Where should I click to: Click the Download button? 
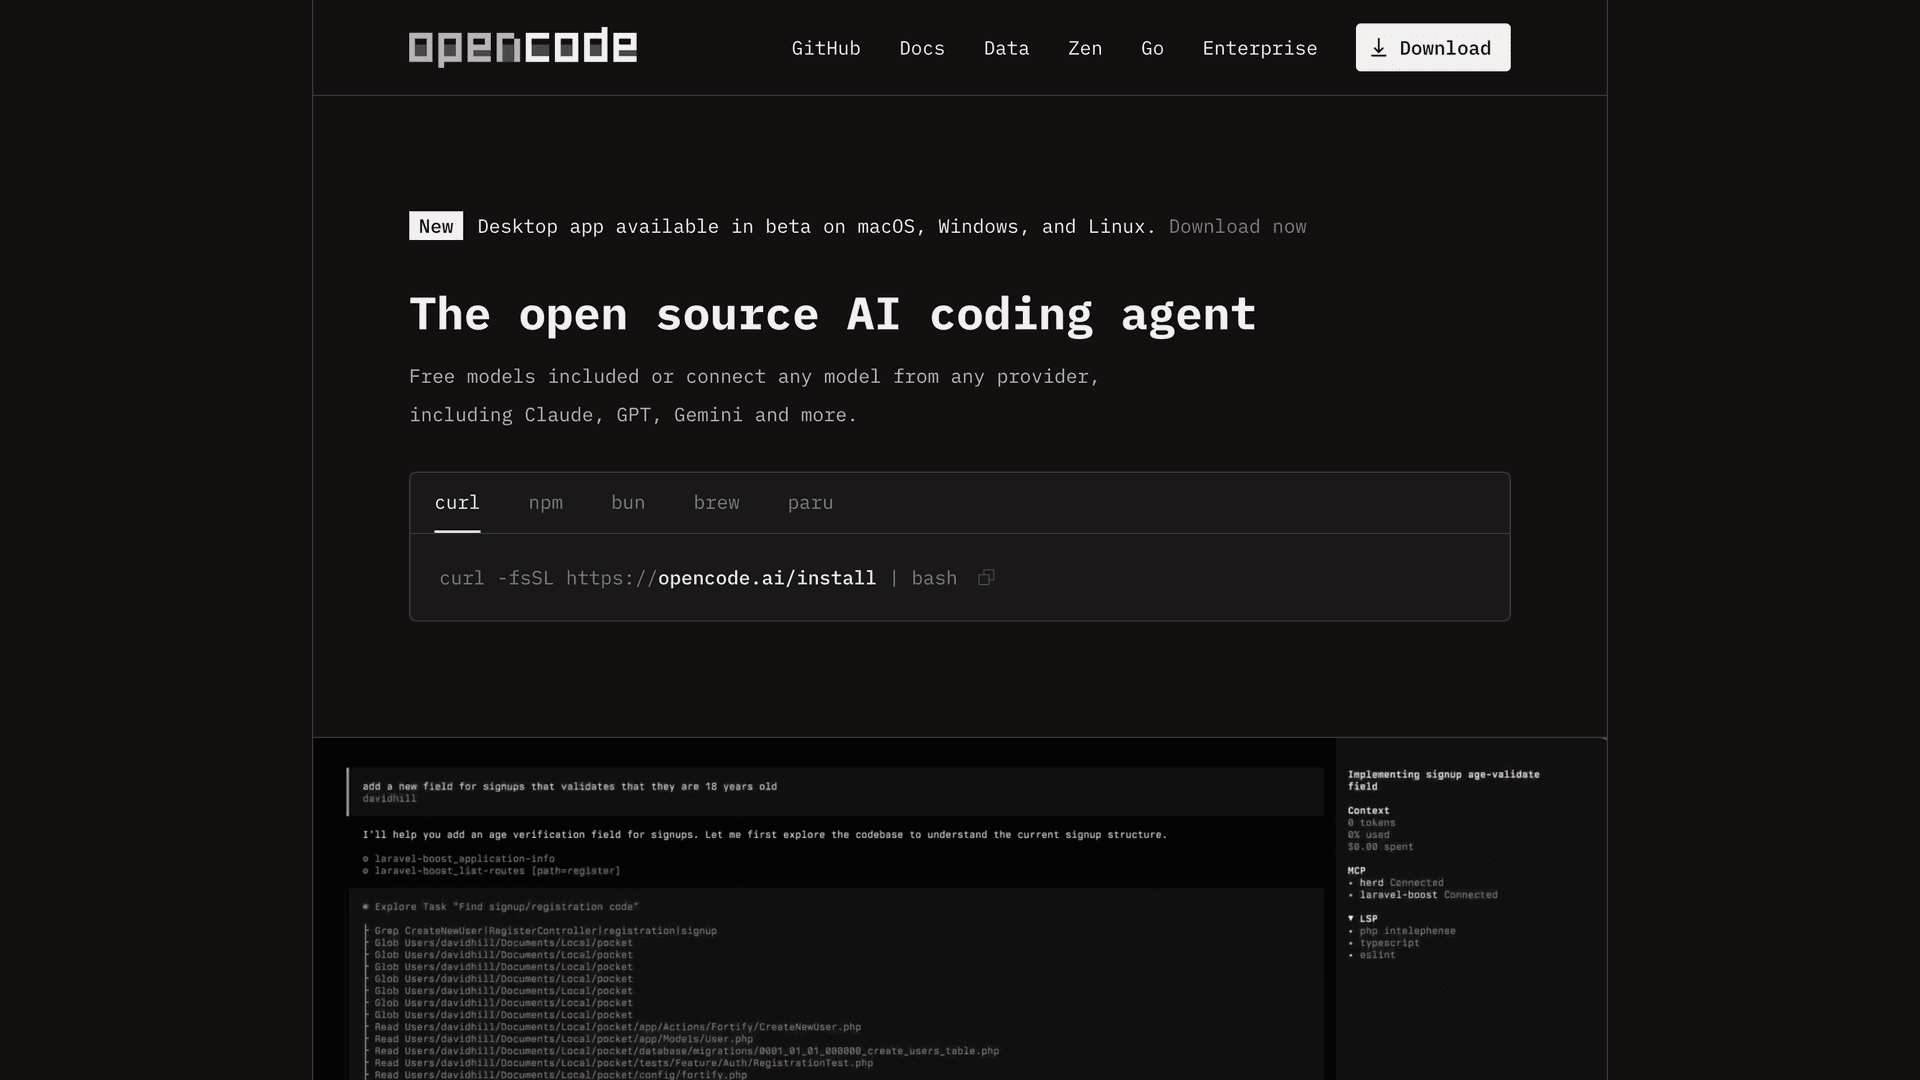[x=1432, y=48]
